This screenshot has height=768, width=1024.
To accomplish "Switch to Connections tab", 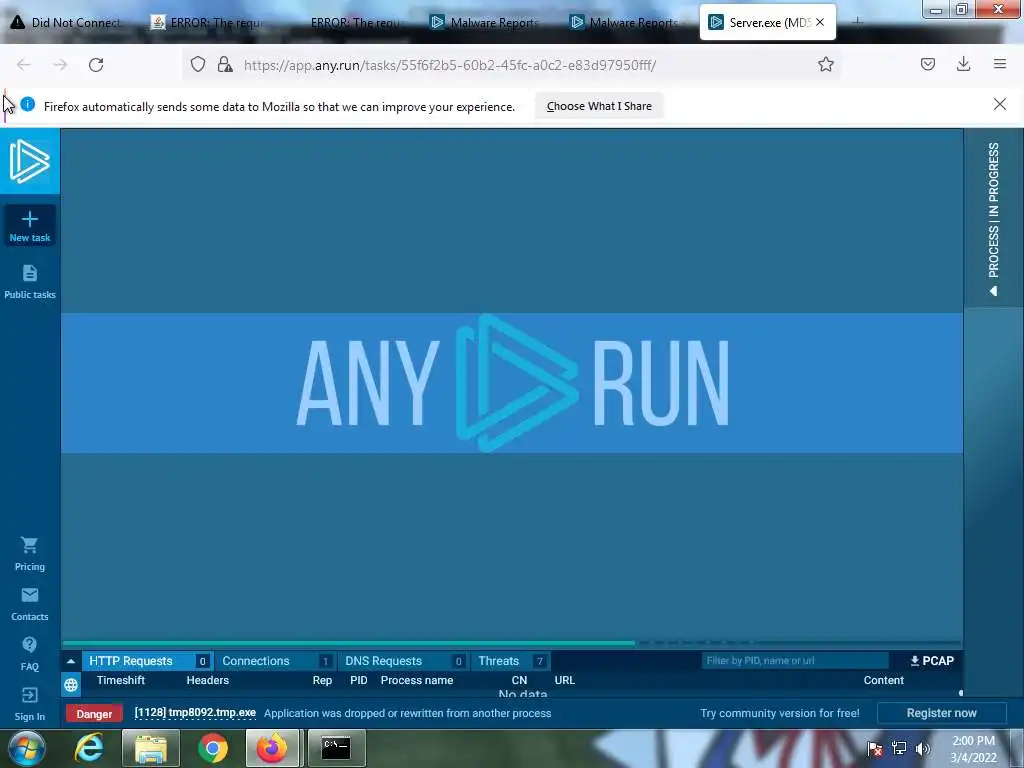I will click(x=276, y=661).
